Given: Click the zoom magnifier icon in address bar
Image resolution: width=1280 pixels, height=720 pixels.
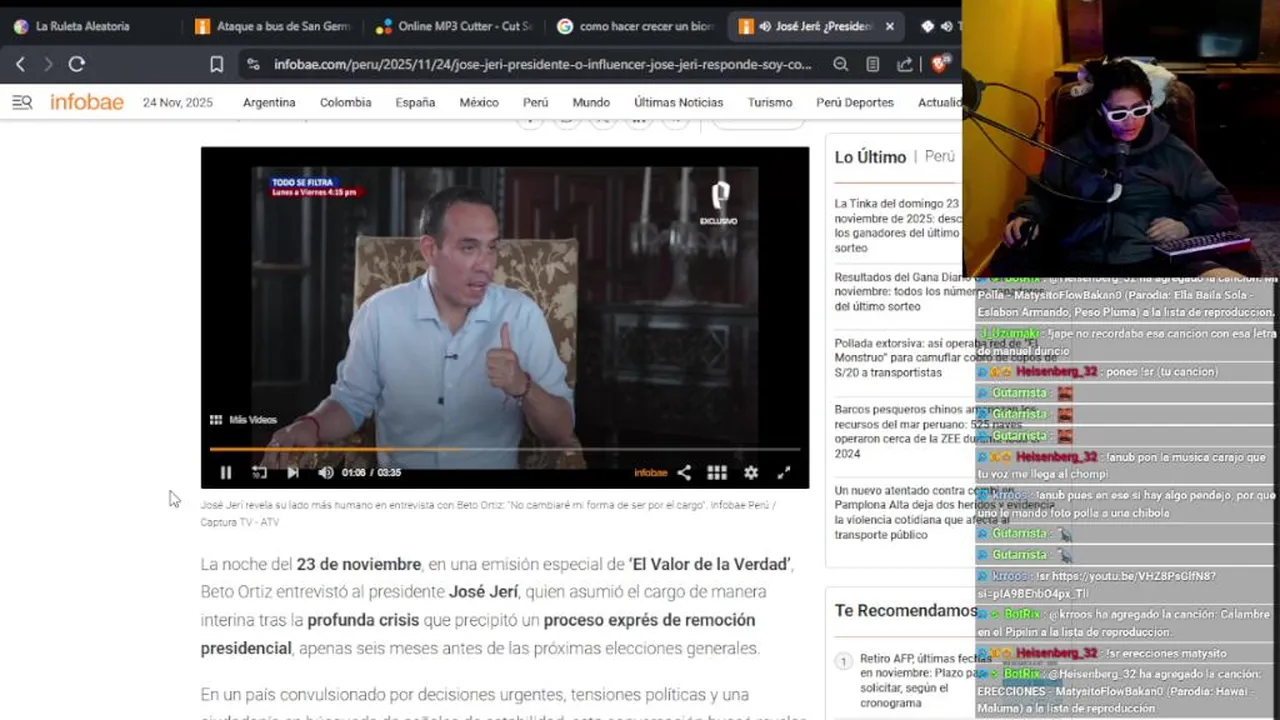Looking at the screenshot, I should tap(841, 64).
